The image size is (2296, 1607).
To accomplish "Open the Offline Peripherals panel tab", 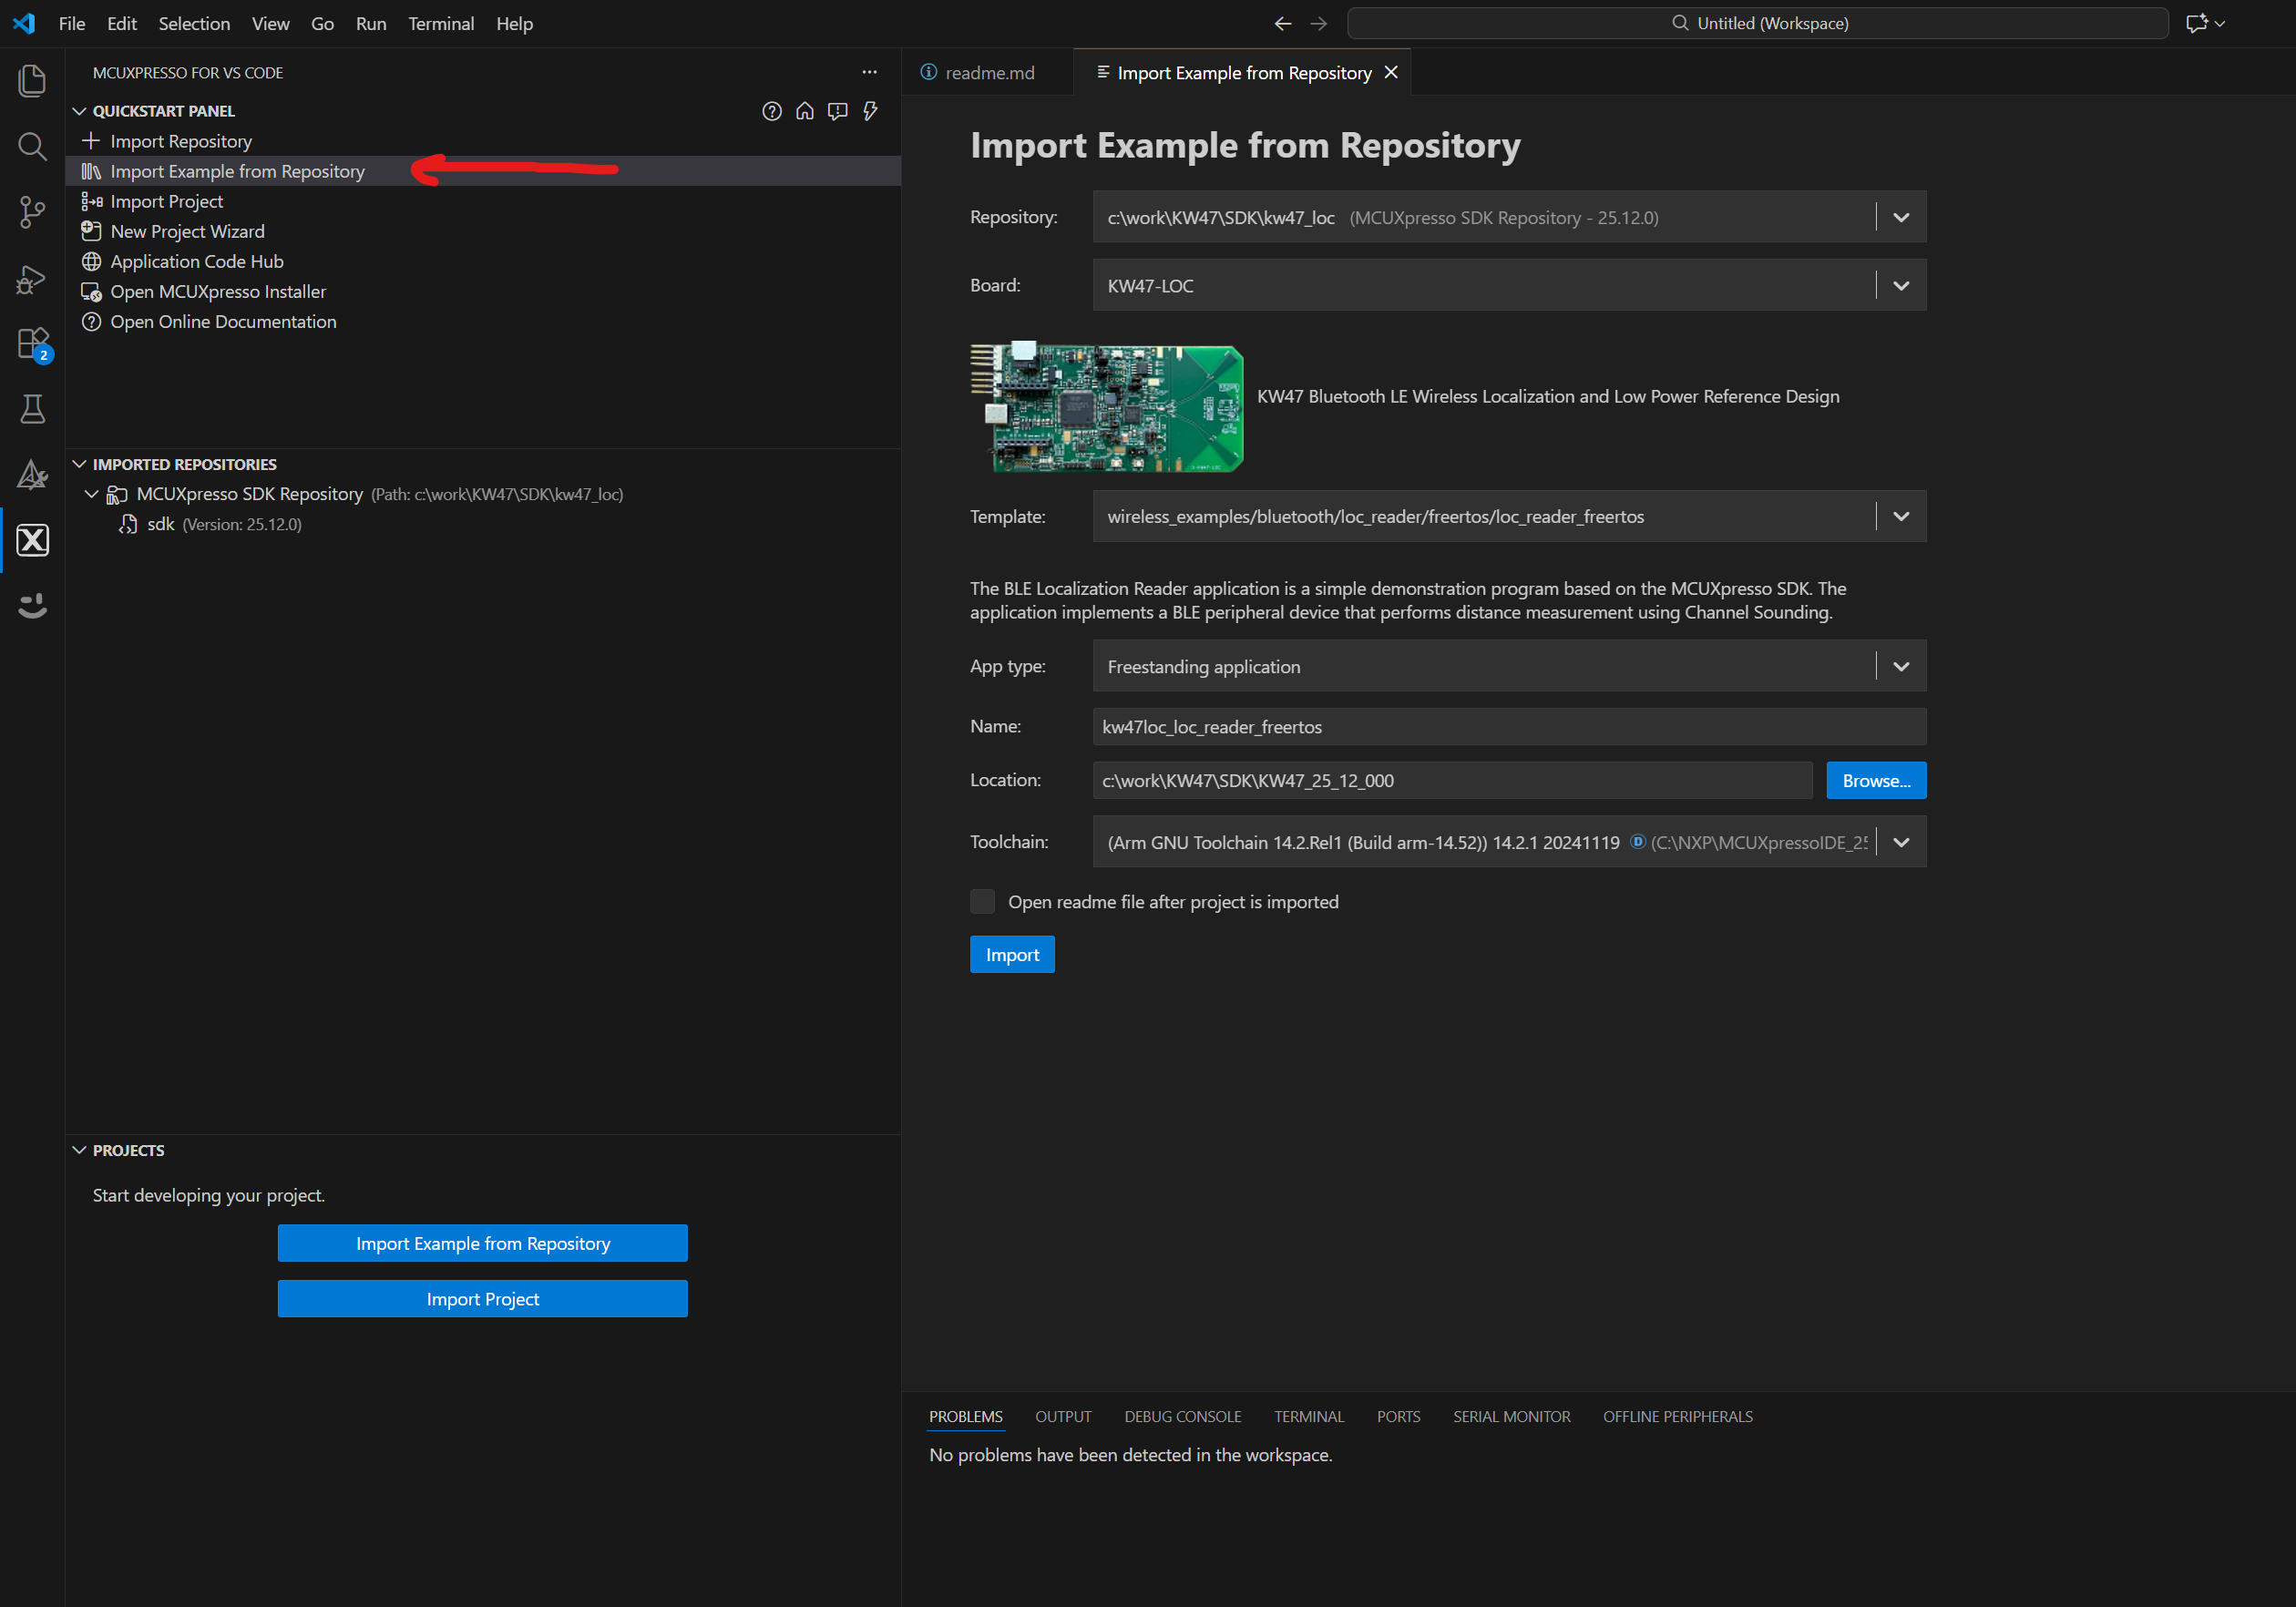I will coord(1677,1416).
